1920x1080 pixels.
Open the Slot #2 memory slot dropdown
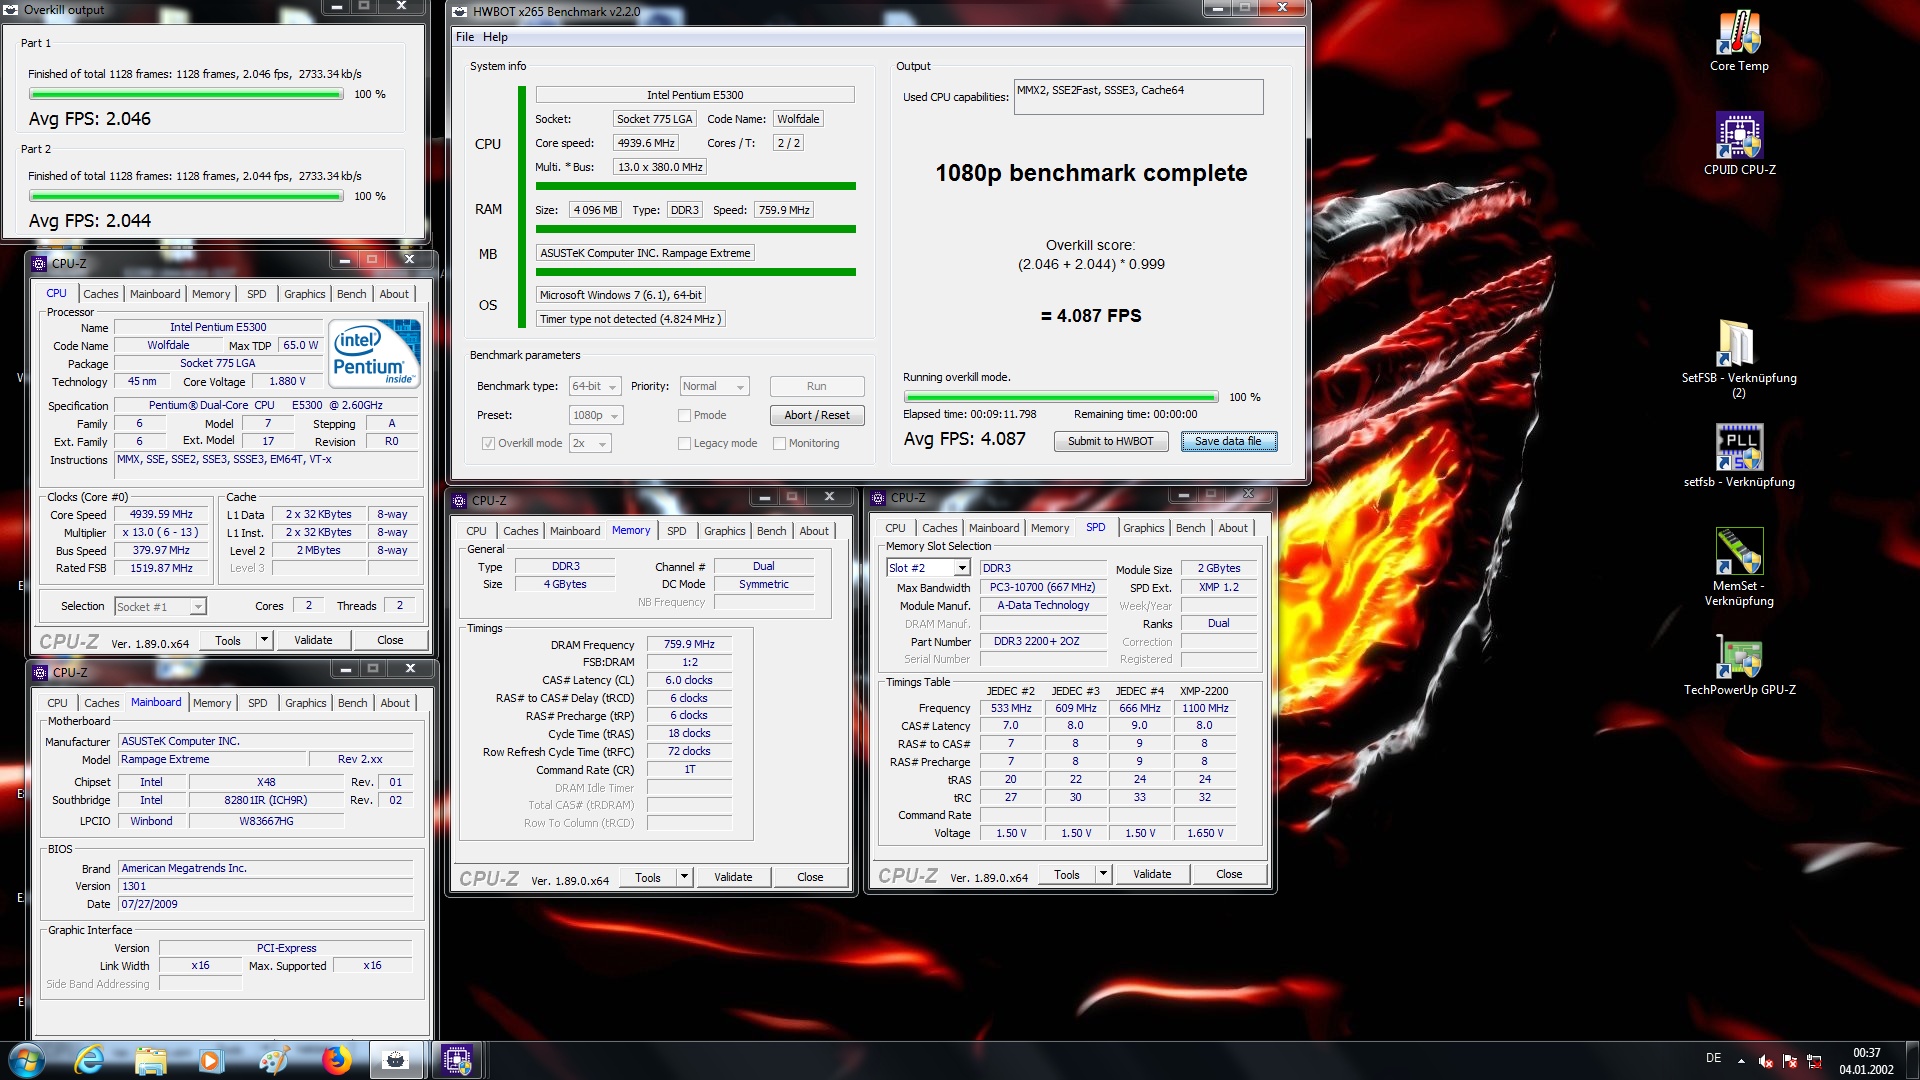coord(928,567)
